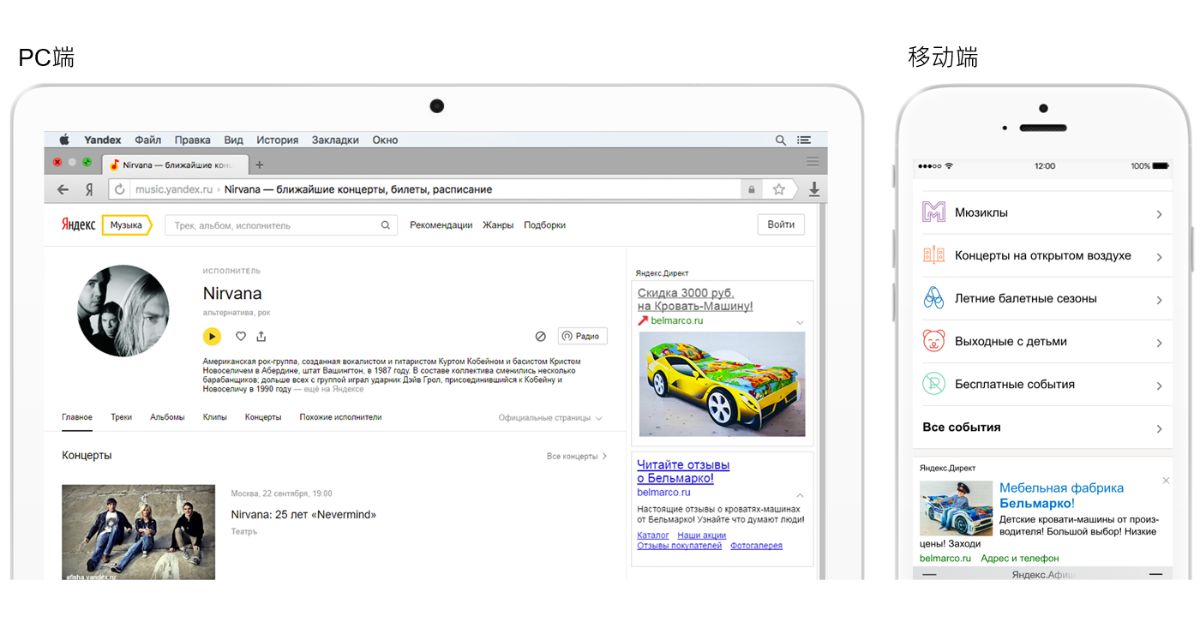Click the Мюзиклы category icon on mobile
1200x630 pixels.
(934, 212)
